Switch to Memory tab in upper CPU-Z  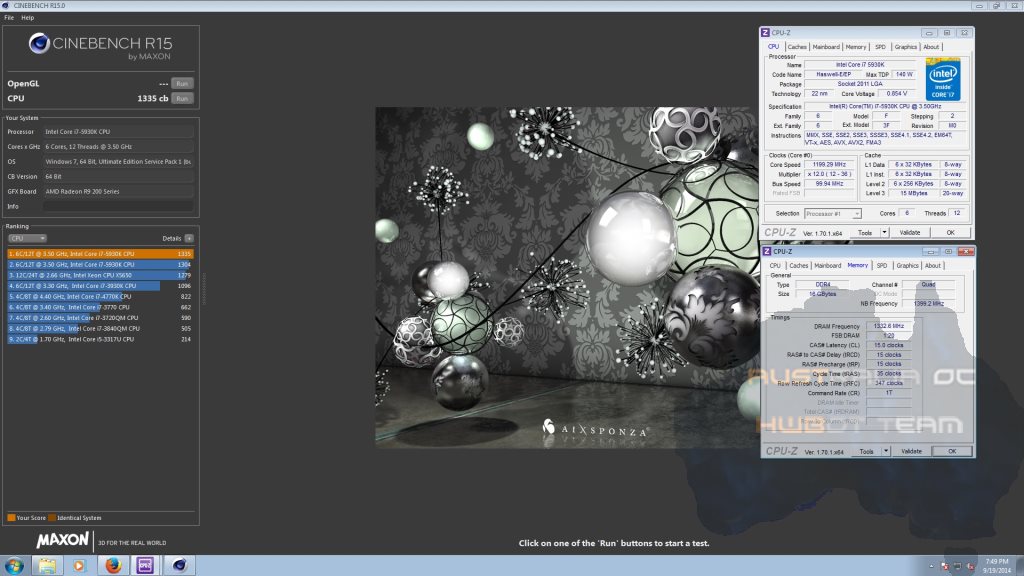click(x=856, y=47)
